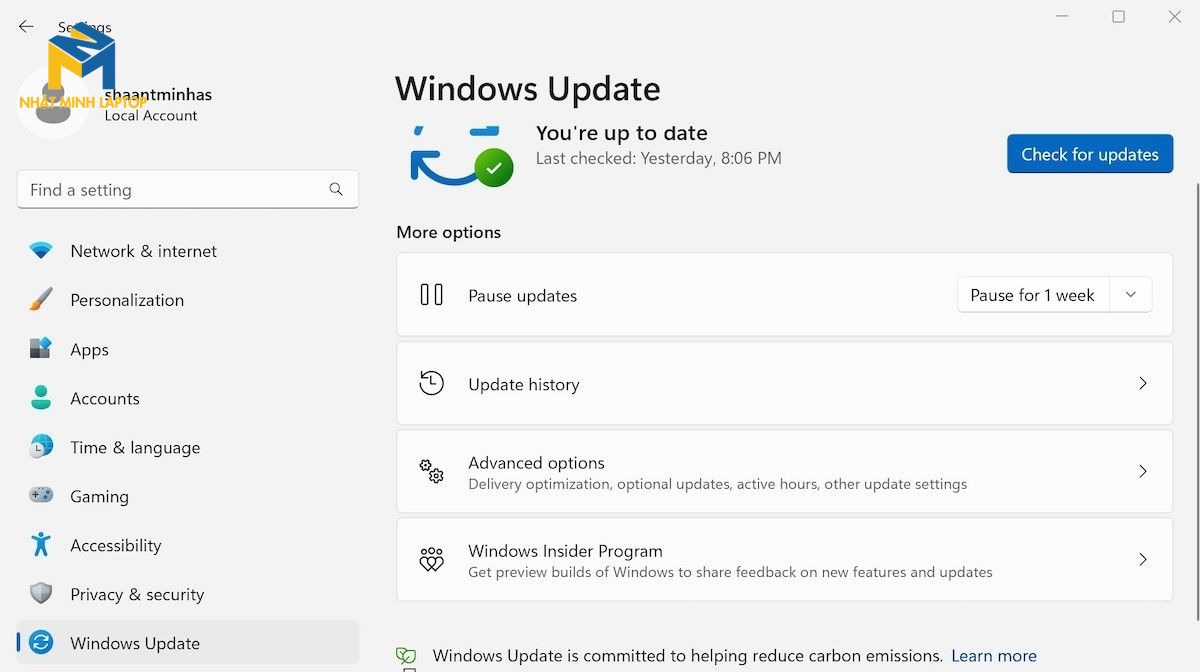Screen dimensions: 1200x672
Task: Click the Windows Insider Program icon
Action: pyautogui.click(x=432, y=559)
